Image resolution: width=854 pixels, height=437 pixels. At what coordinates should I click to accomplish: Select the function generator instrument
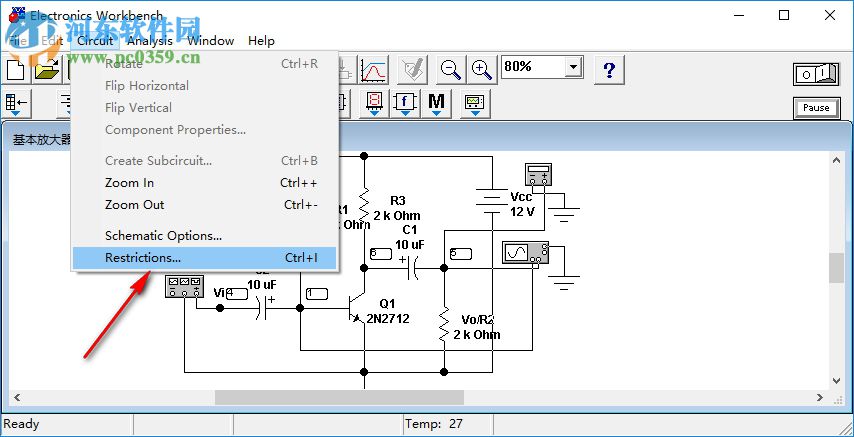tap(184, 286)
